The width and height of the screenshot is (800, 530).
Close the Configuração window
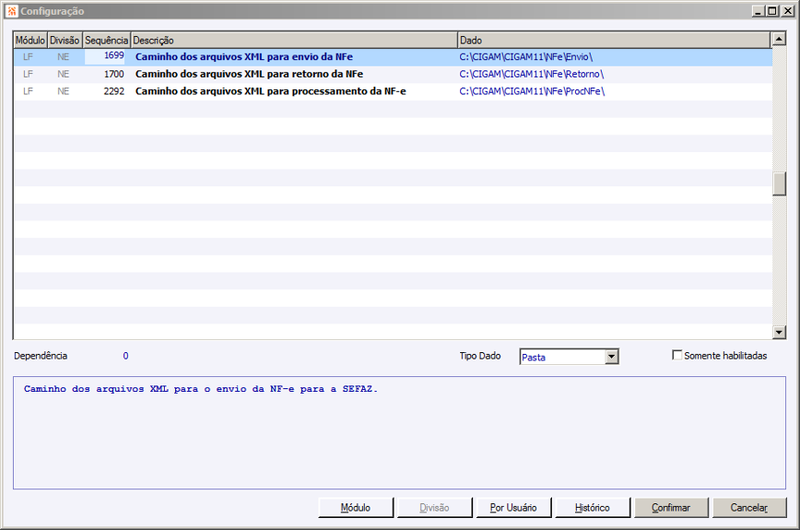pos(788,11)
